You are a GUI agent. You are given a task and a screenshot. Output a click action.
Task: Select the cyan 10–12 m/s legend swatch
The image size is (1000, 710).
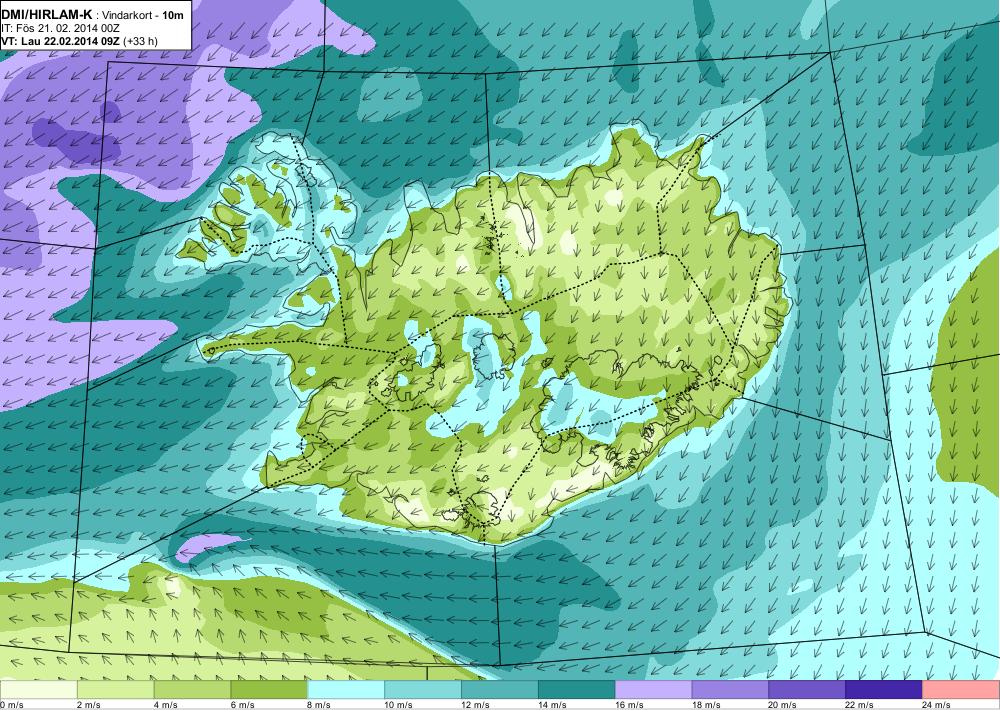click(x=423, y=690)
